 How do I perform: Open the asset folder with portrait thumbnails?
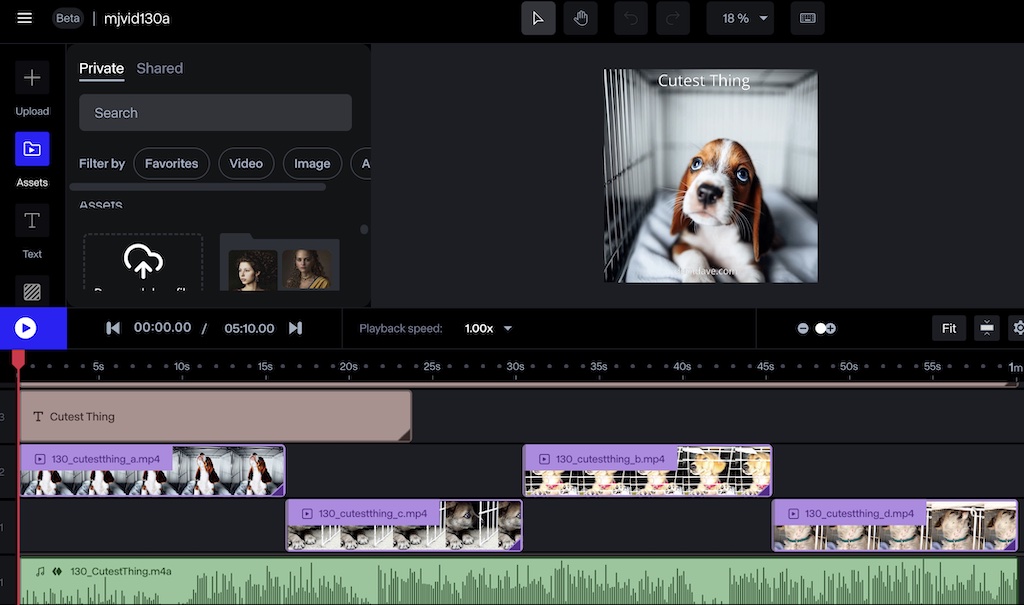click(x=279, y=264)
